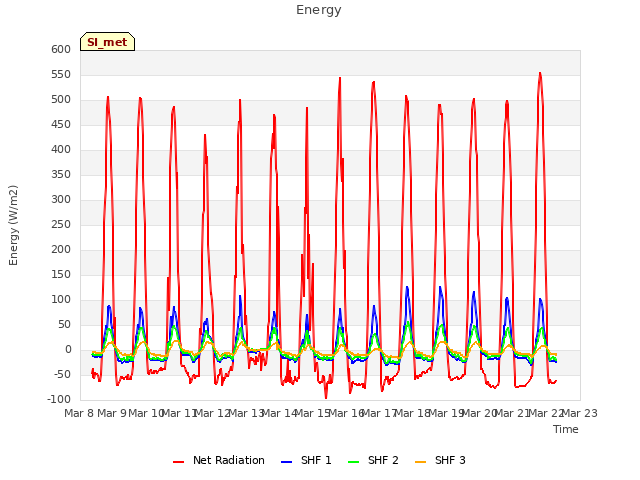Click the Mar 23 x-axis date label
This screenshot has height=480, width=640.
tap(580, 413)
